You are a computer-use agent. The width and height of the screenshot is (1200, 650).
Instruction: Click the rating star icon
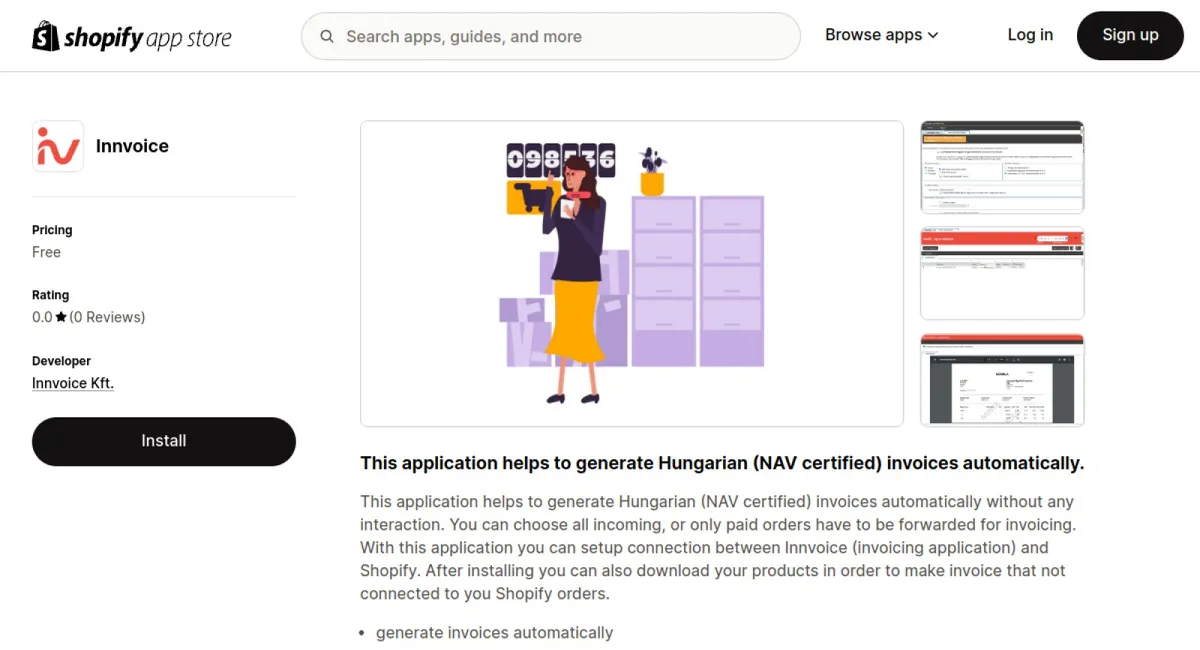61,317
